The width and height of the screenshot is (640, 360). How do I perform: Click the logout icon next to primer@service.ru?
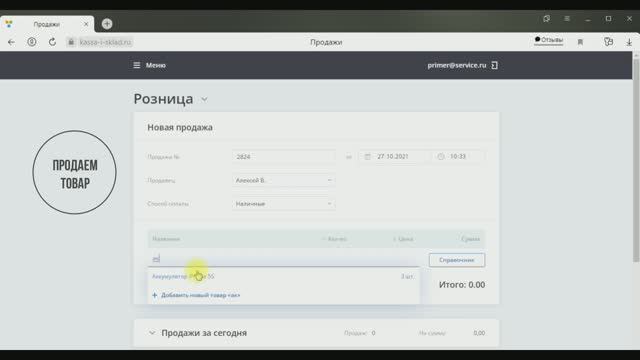(494, 65)
